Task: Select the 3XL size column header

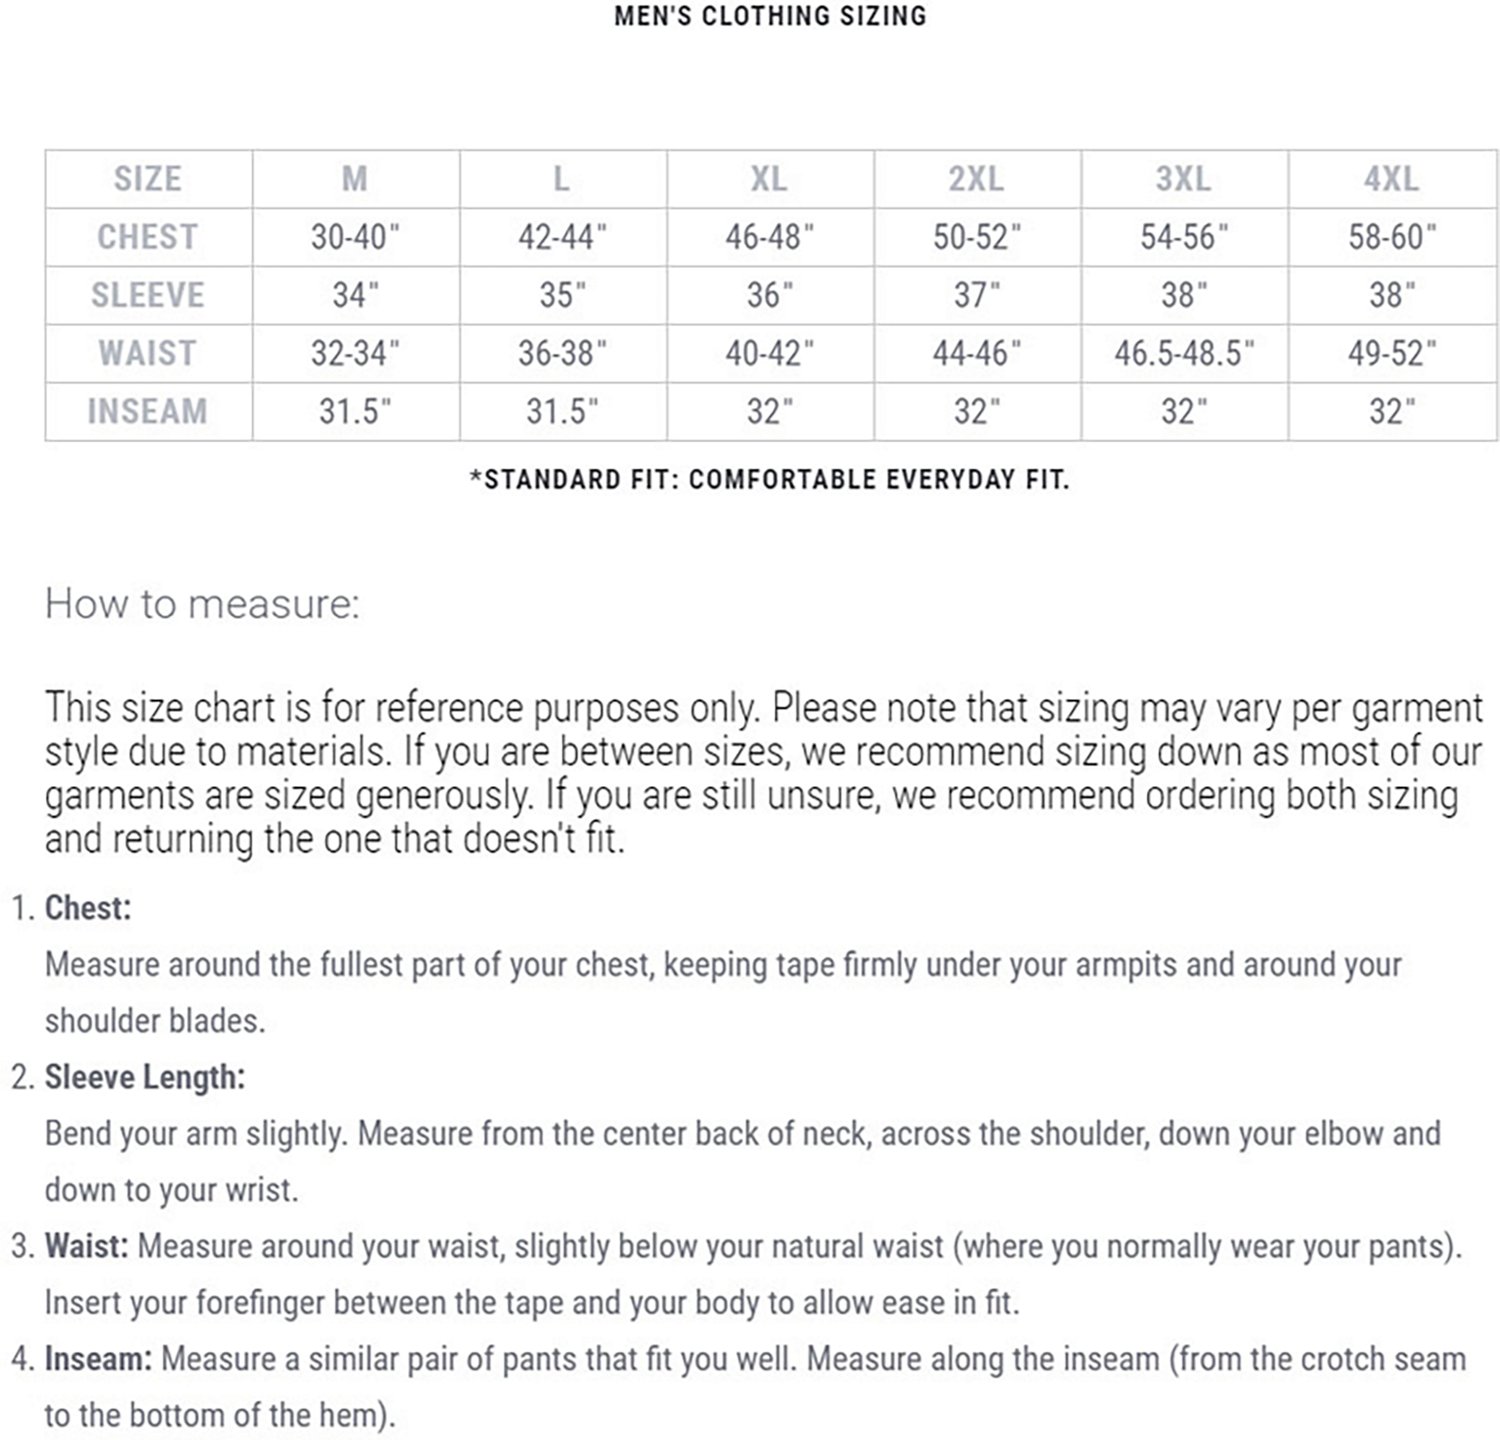Action: [x=1184, y=179]
